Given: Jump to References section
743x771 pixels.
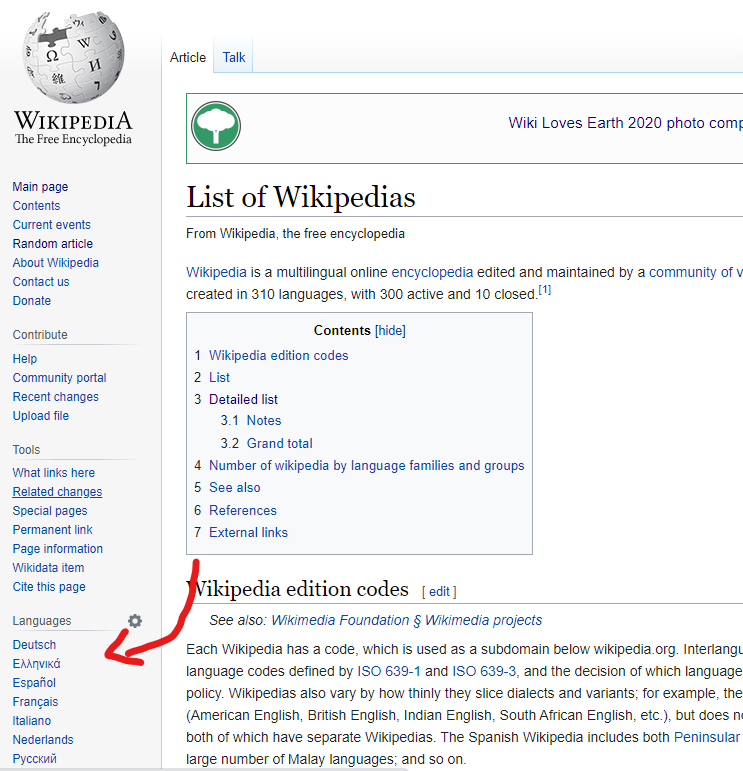Looking at the screenshot, I should [243, 510].
